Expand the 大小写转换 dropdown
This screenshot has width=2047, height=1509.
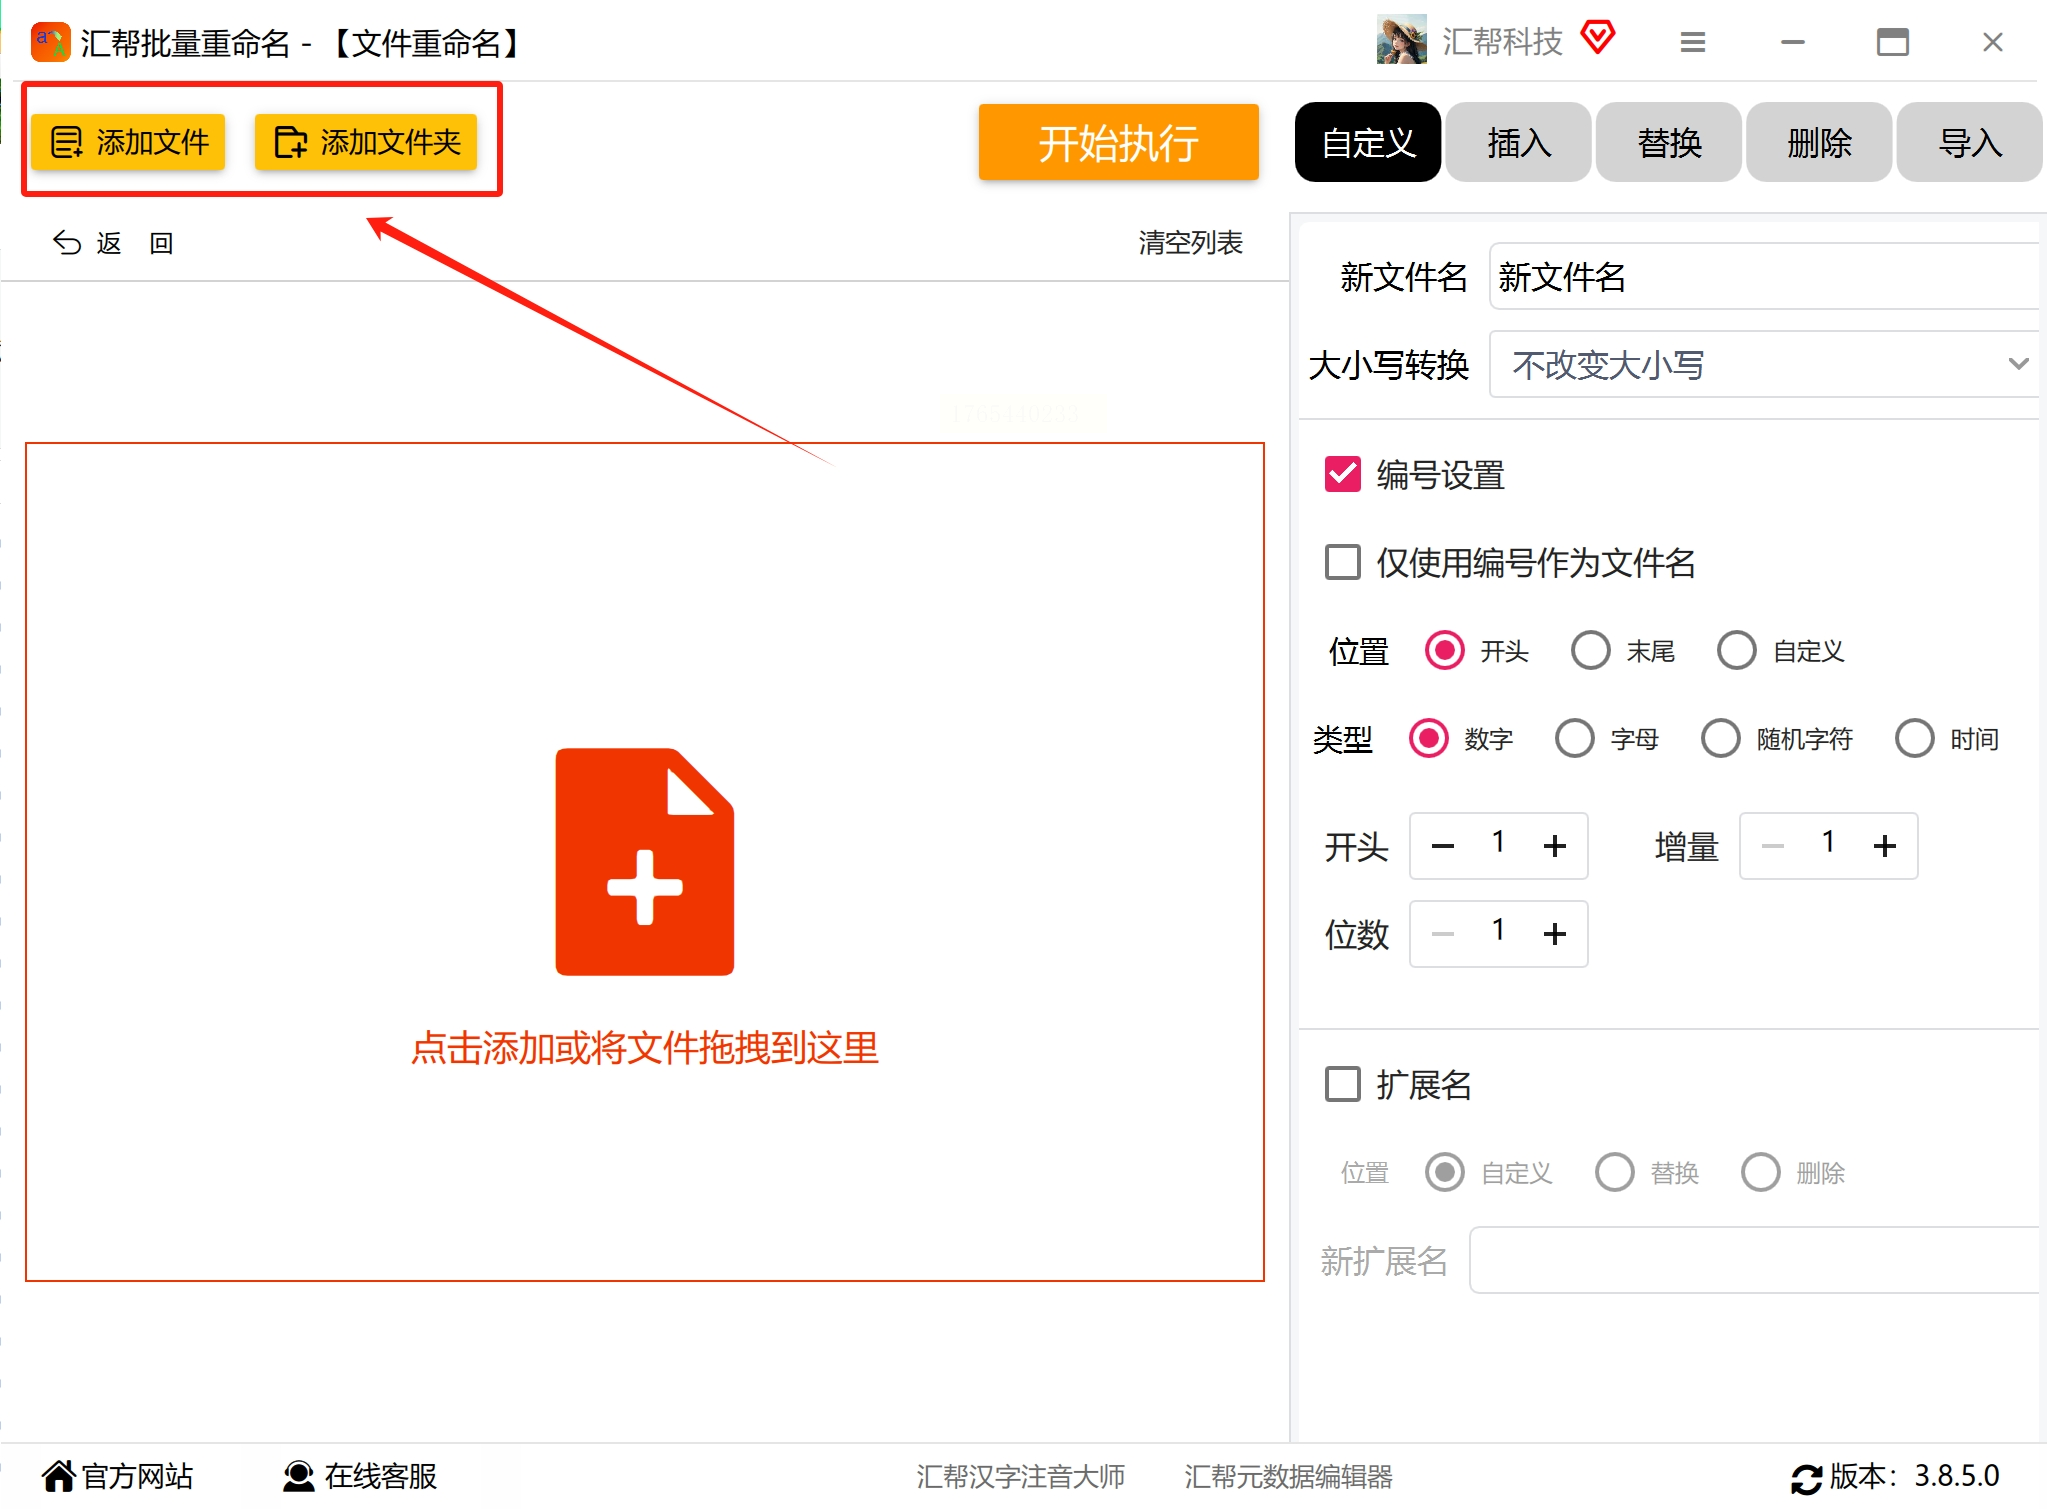coord(1762,364)
